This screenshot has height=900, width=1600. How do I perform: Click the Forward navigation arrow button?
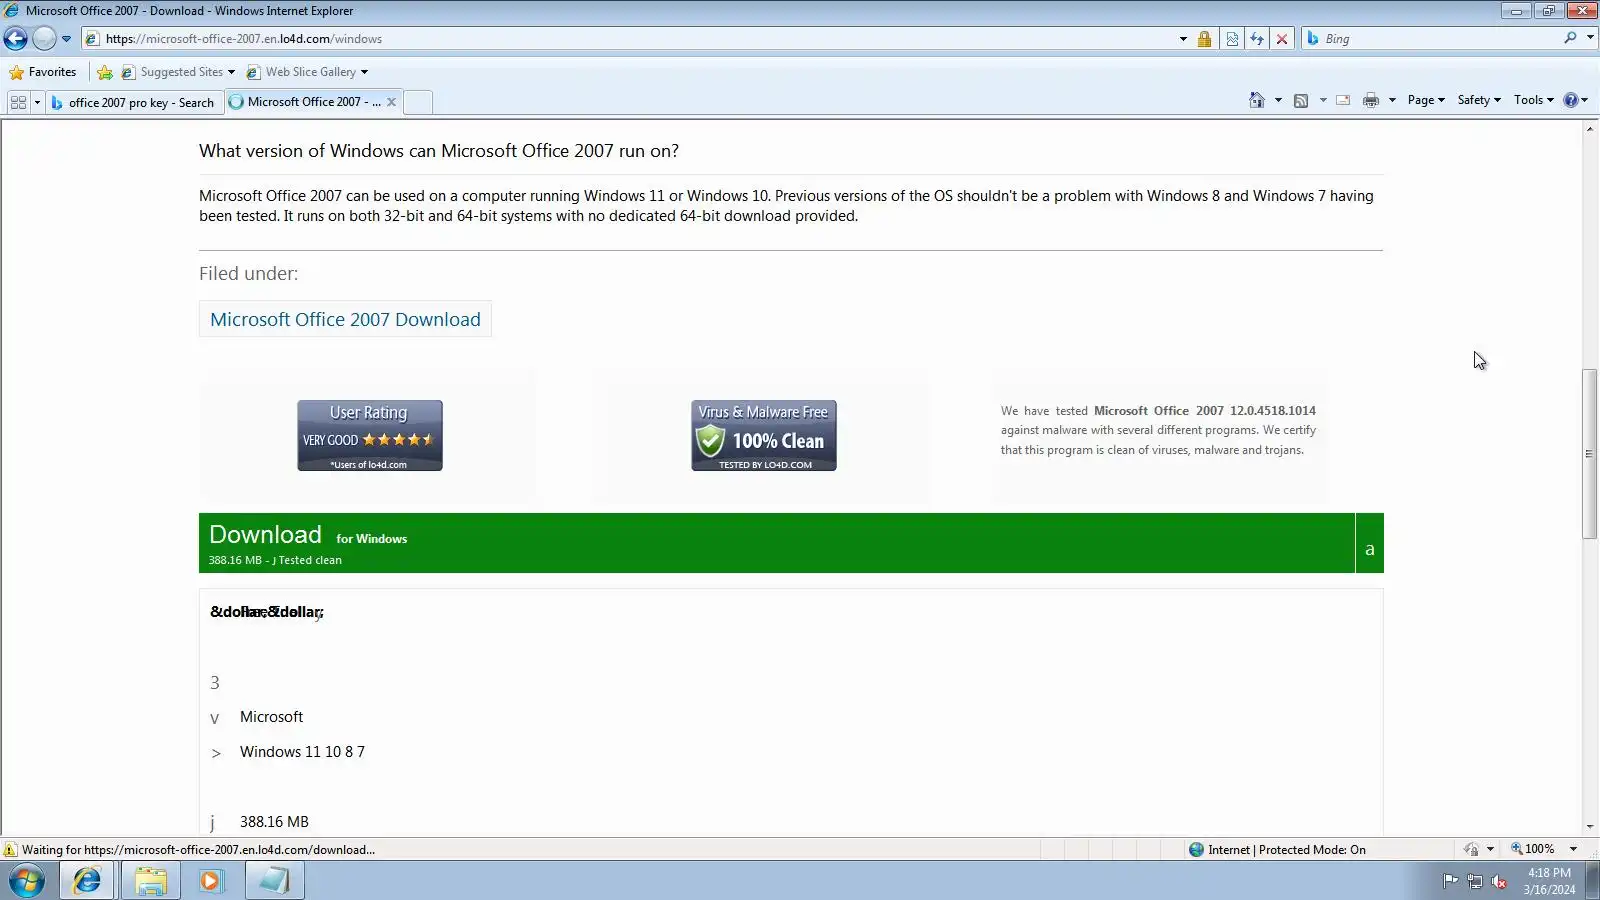44,39
